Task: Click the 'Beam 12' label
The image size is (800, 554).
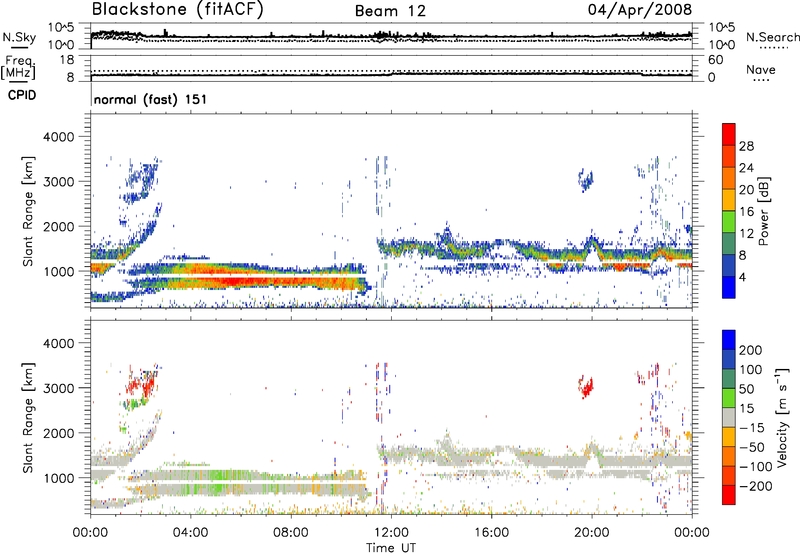Action: (x=390, y=11)
